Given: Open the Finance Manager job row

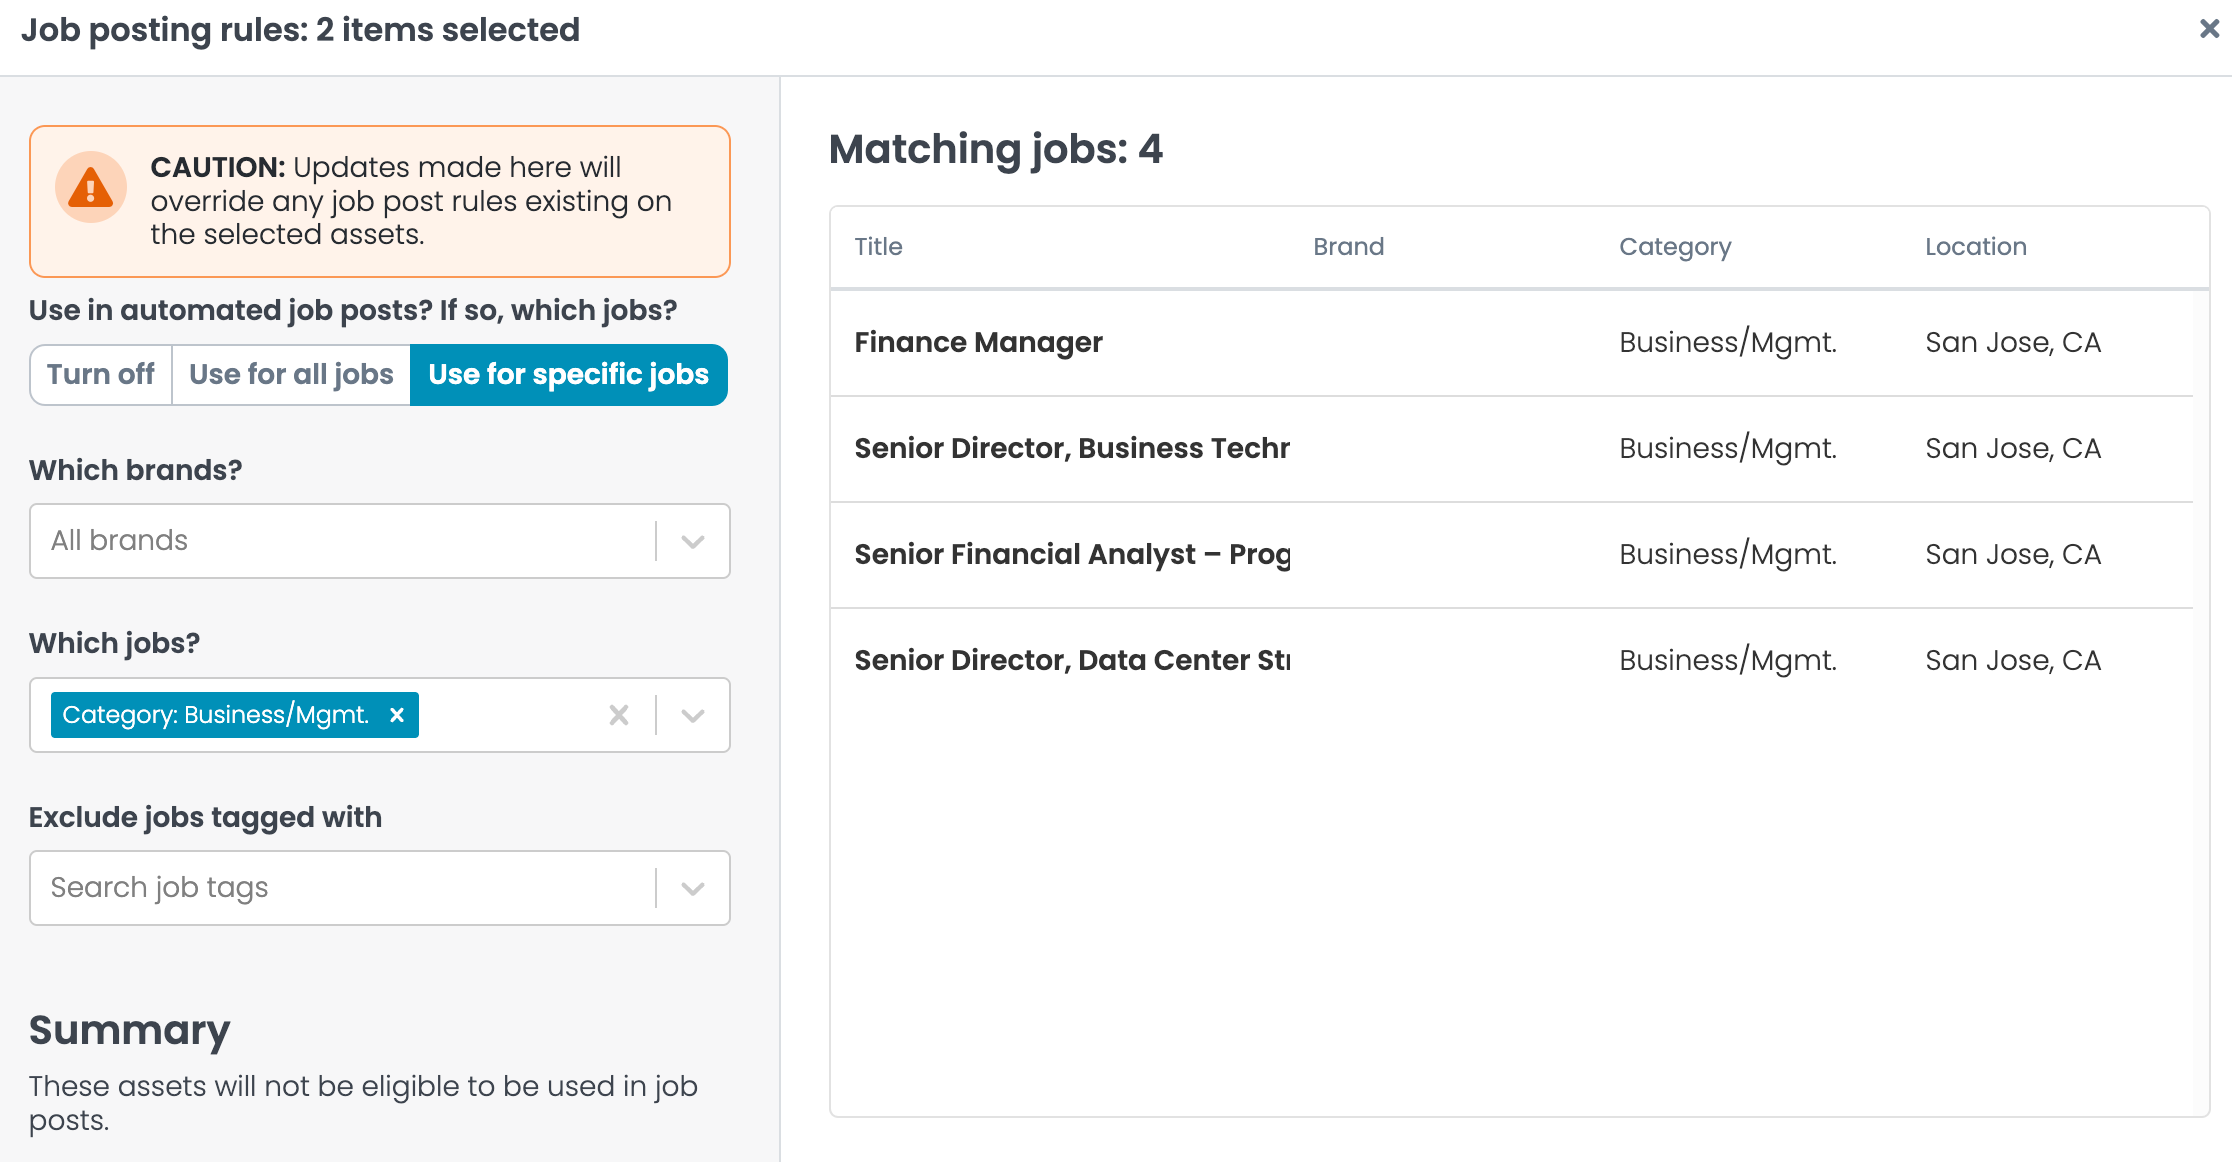Looking at the screenshot, I should click(978, 343).
